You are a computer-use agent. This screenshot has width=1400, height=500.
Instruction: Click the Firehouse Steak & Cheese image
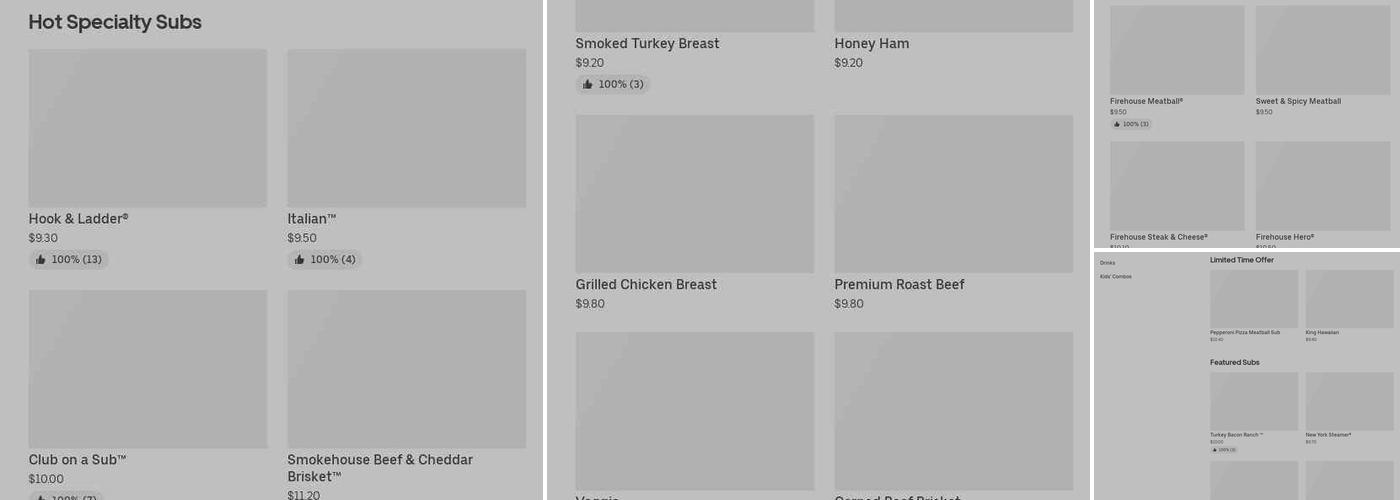click(1177, 186)
